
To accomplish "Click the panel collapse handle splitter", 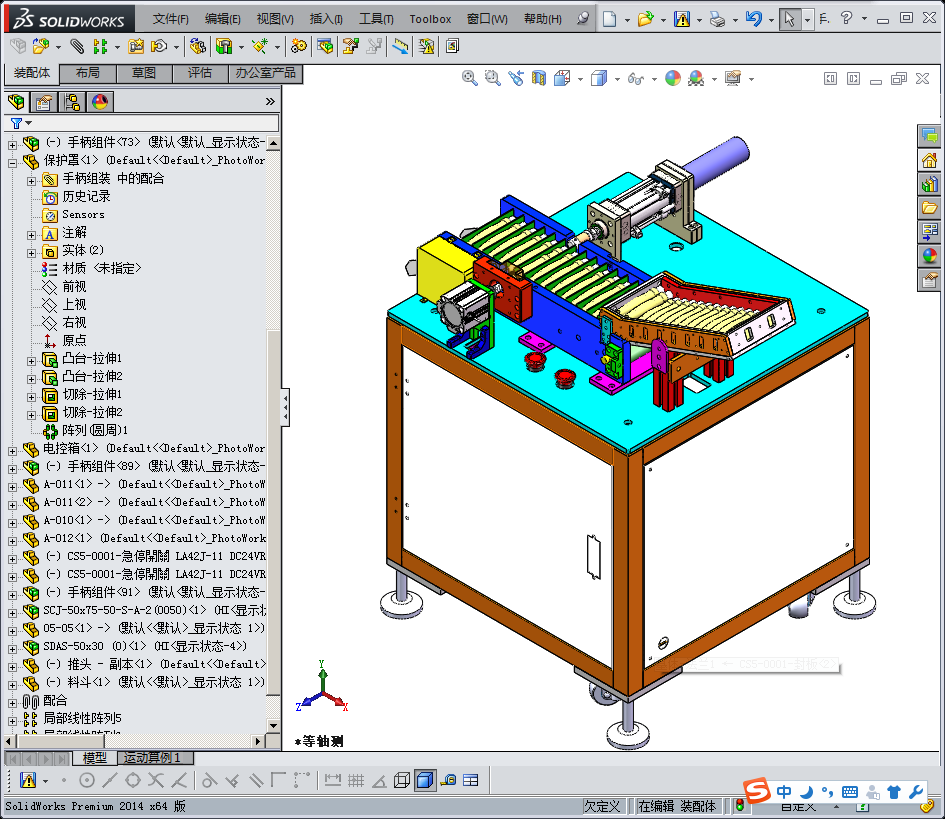I will click(285, 407).
